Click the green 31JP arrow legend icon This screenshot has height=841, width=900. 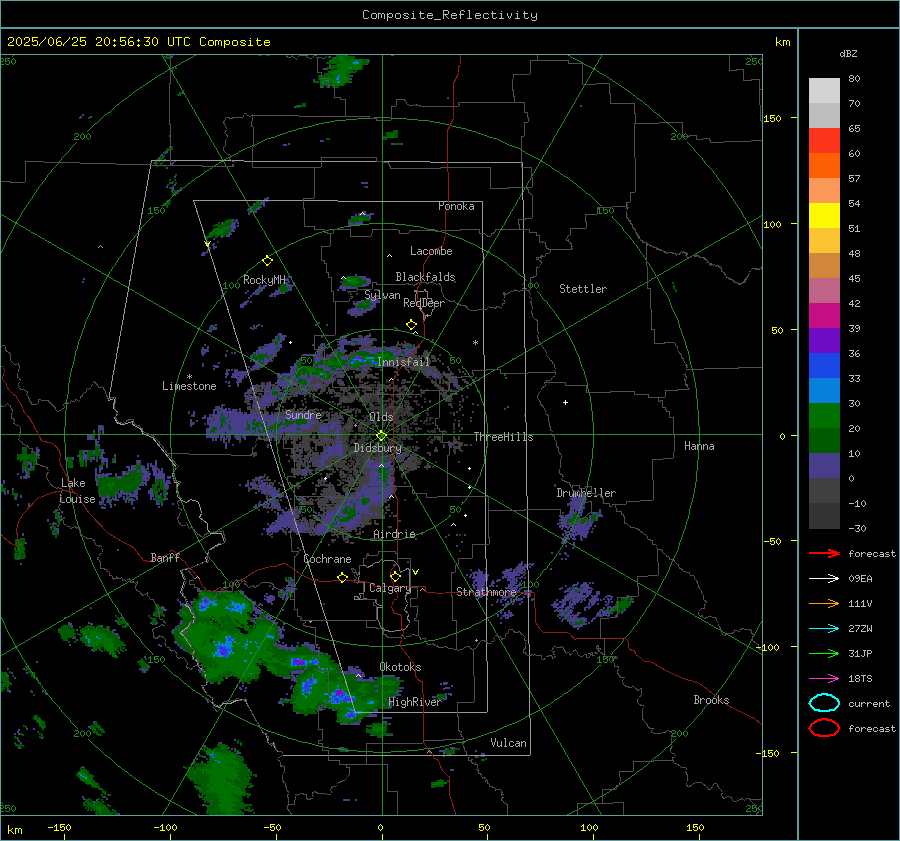(824, 653)
